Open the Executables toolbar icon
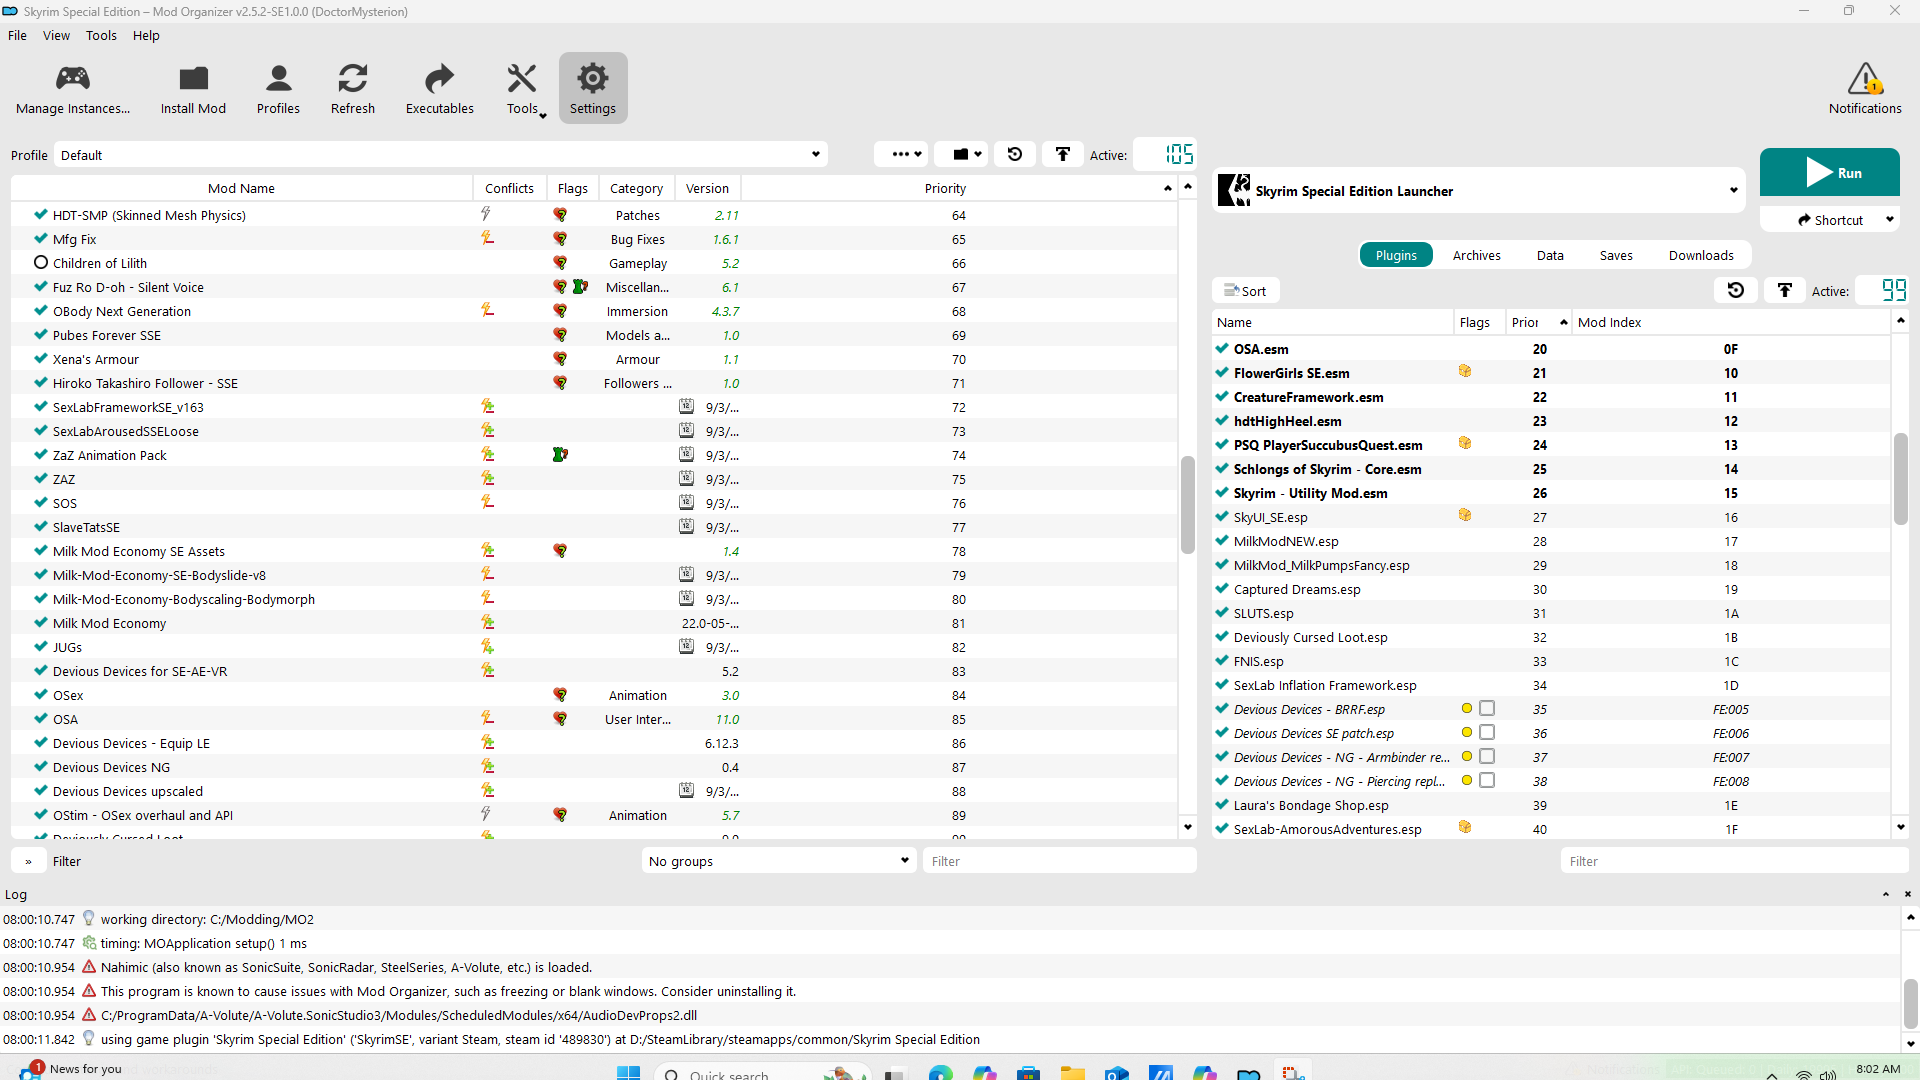This screenshot has width=1920, height=1080. (439, 79)
